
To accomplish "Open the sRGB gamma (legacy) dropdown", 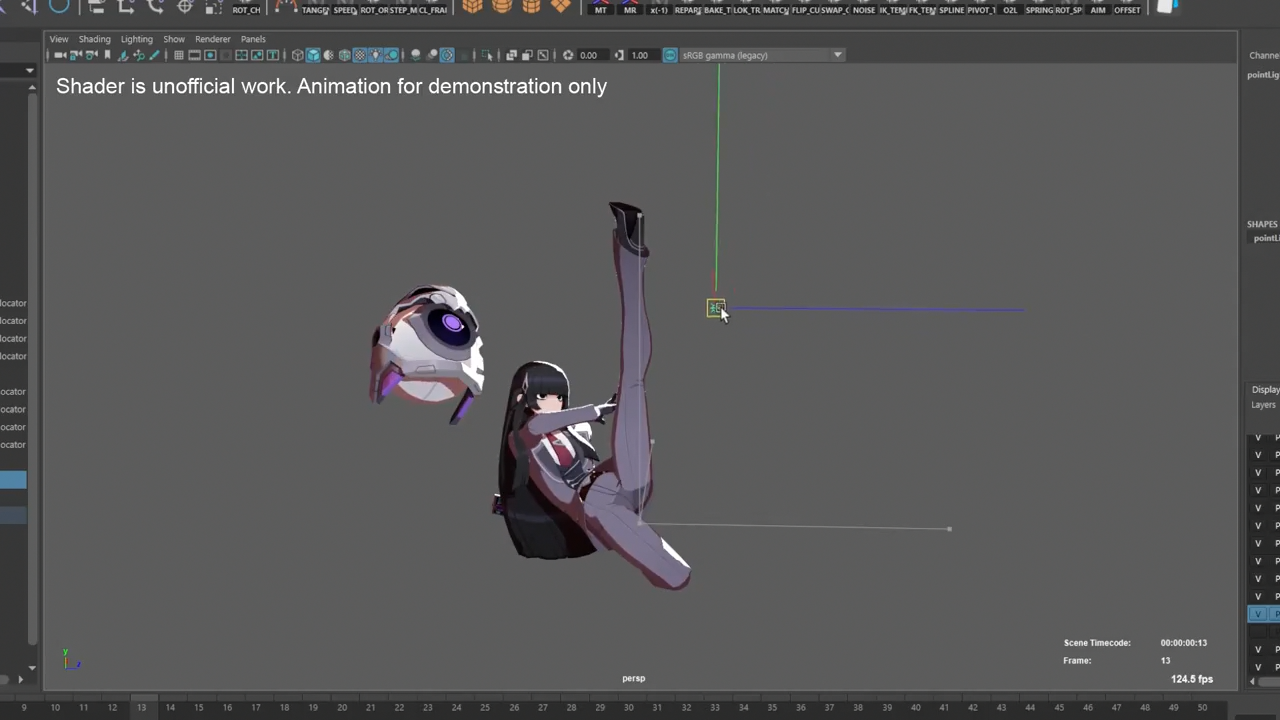I will [x=763, y=55].
